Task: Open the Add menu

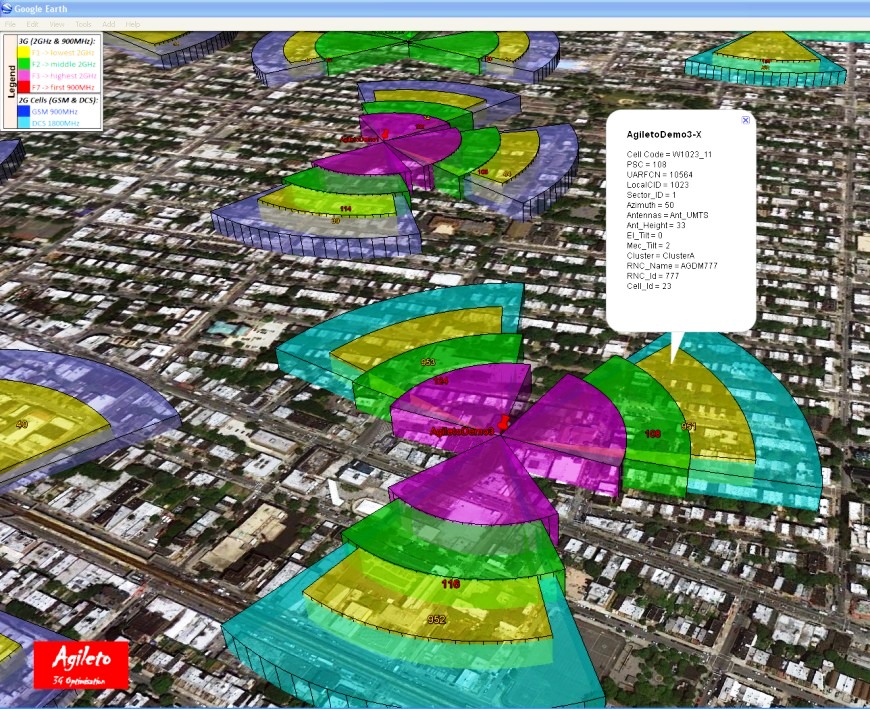Action: tap(108, 23)
